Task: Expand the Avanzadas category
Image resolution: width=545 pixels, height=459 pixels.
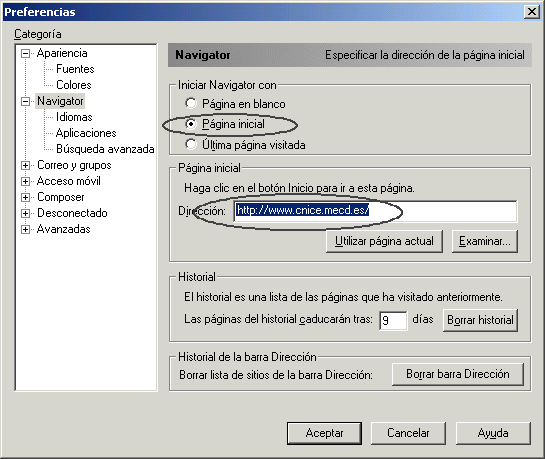Action: pos(25,229)
